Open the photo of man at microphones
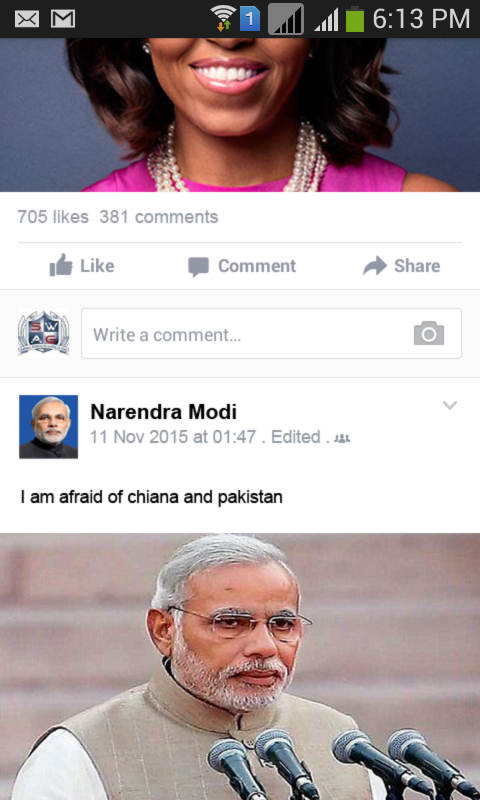The image size is (480, 800). 240,666
